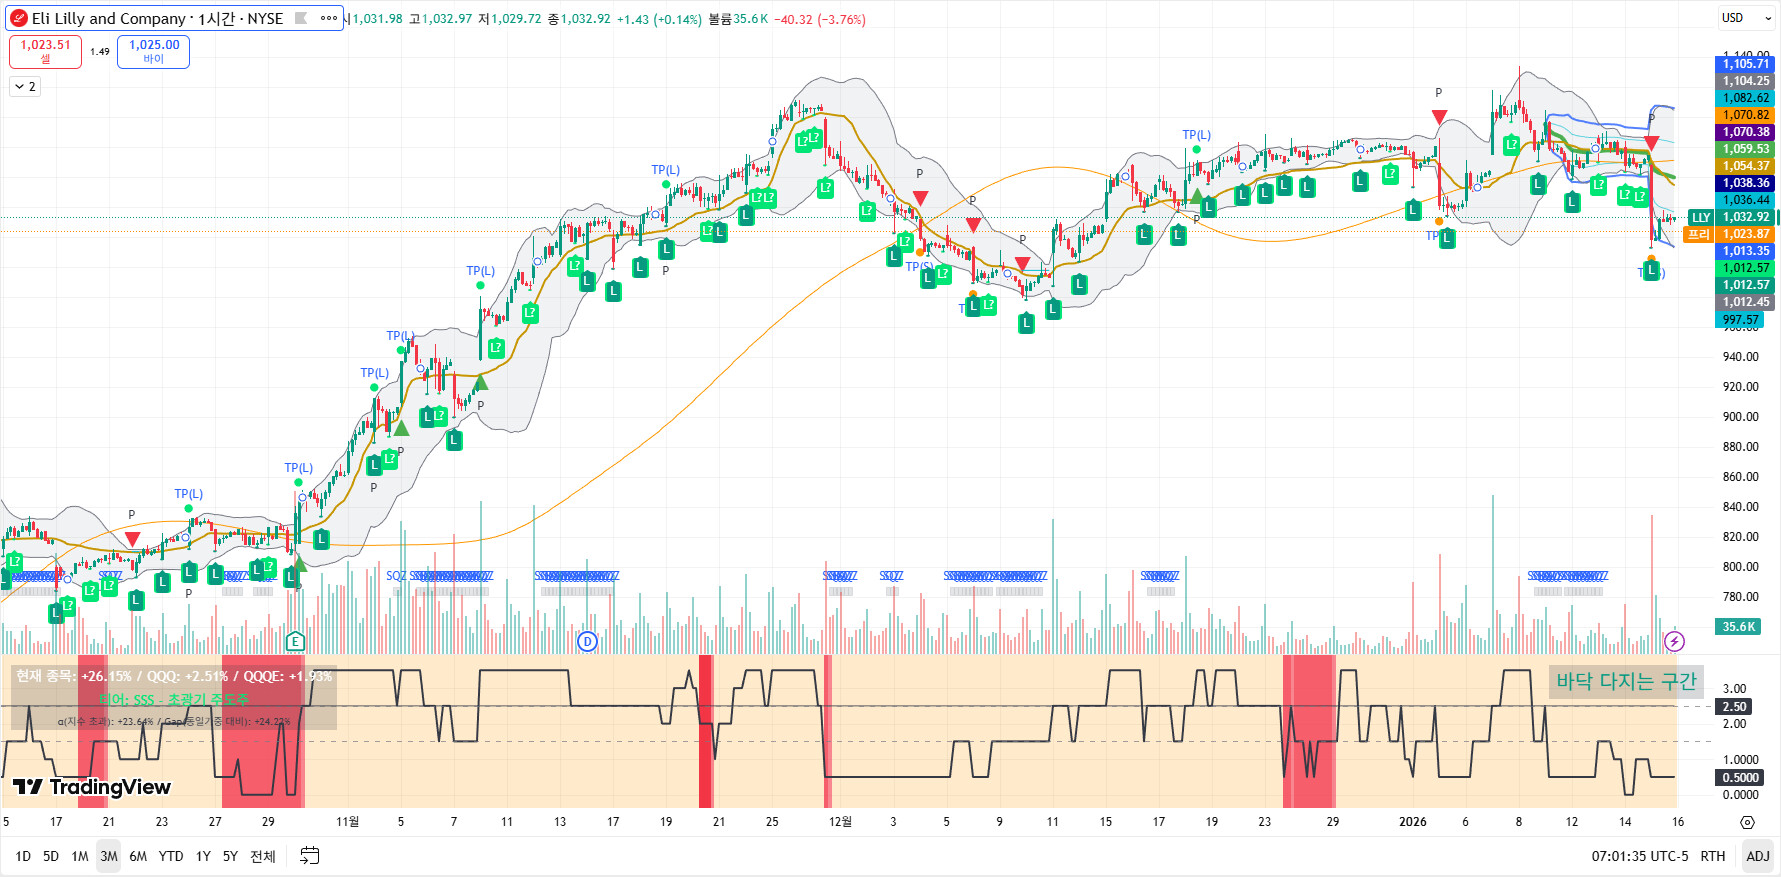
Task: Open chart settings gear by time axis
Action: tap(1747, 822)
